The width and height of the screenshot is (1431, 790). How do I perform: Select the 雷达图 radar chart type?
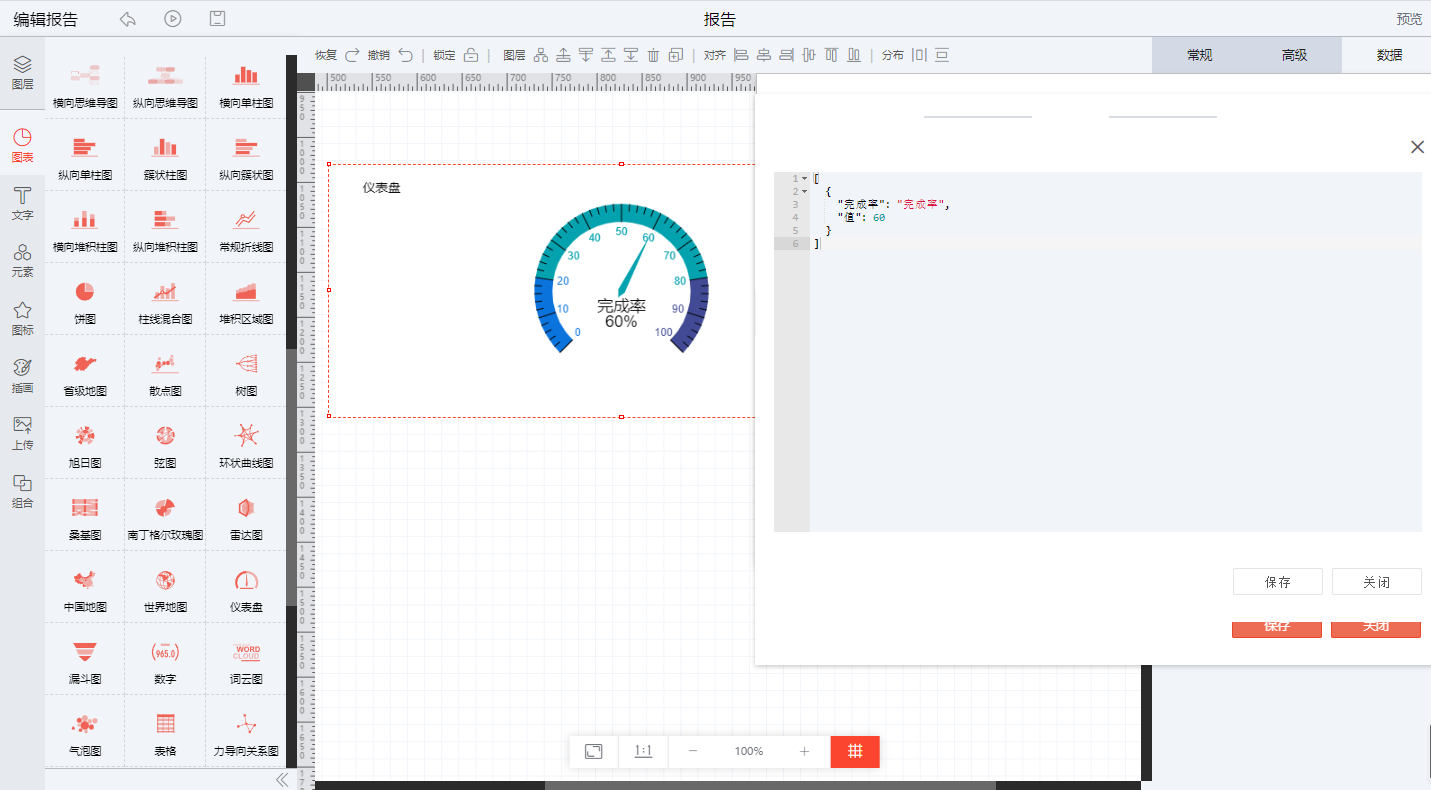[x=246, y=516]
